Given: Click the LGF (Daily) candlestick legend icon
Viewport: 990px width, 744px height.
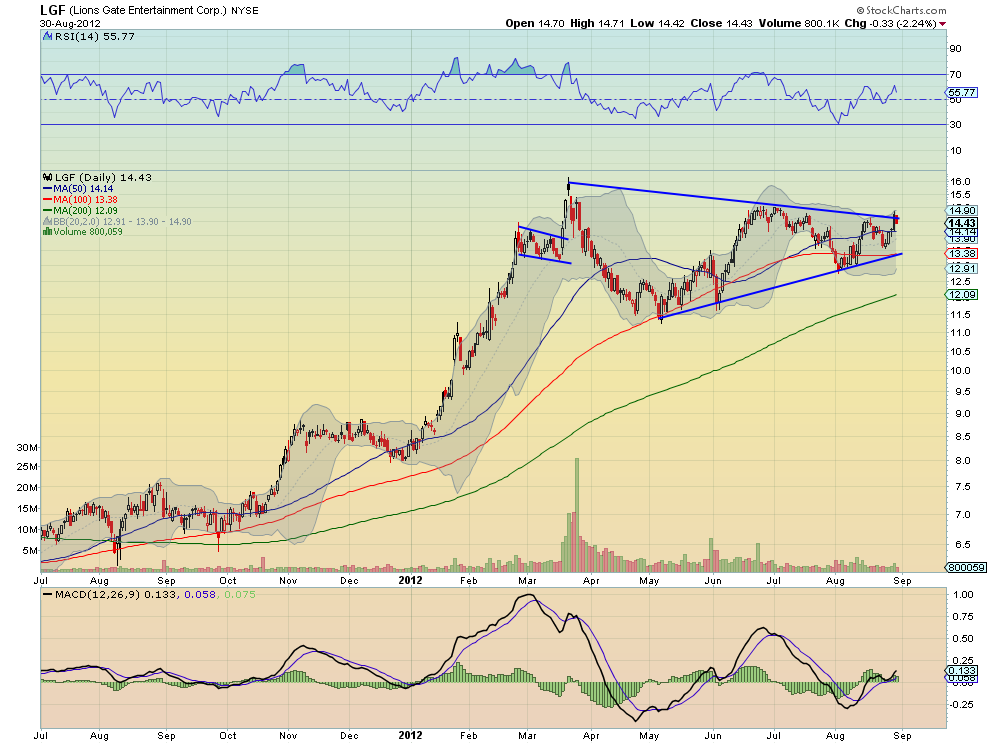Looking at the screenshot, I should (48, 177).
